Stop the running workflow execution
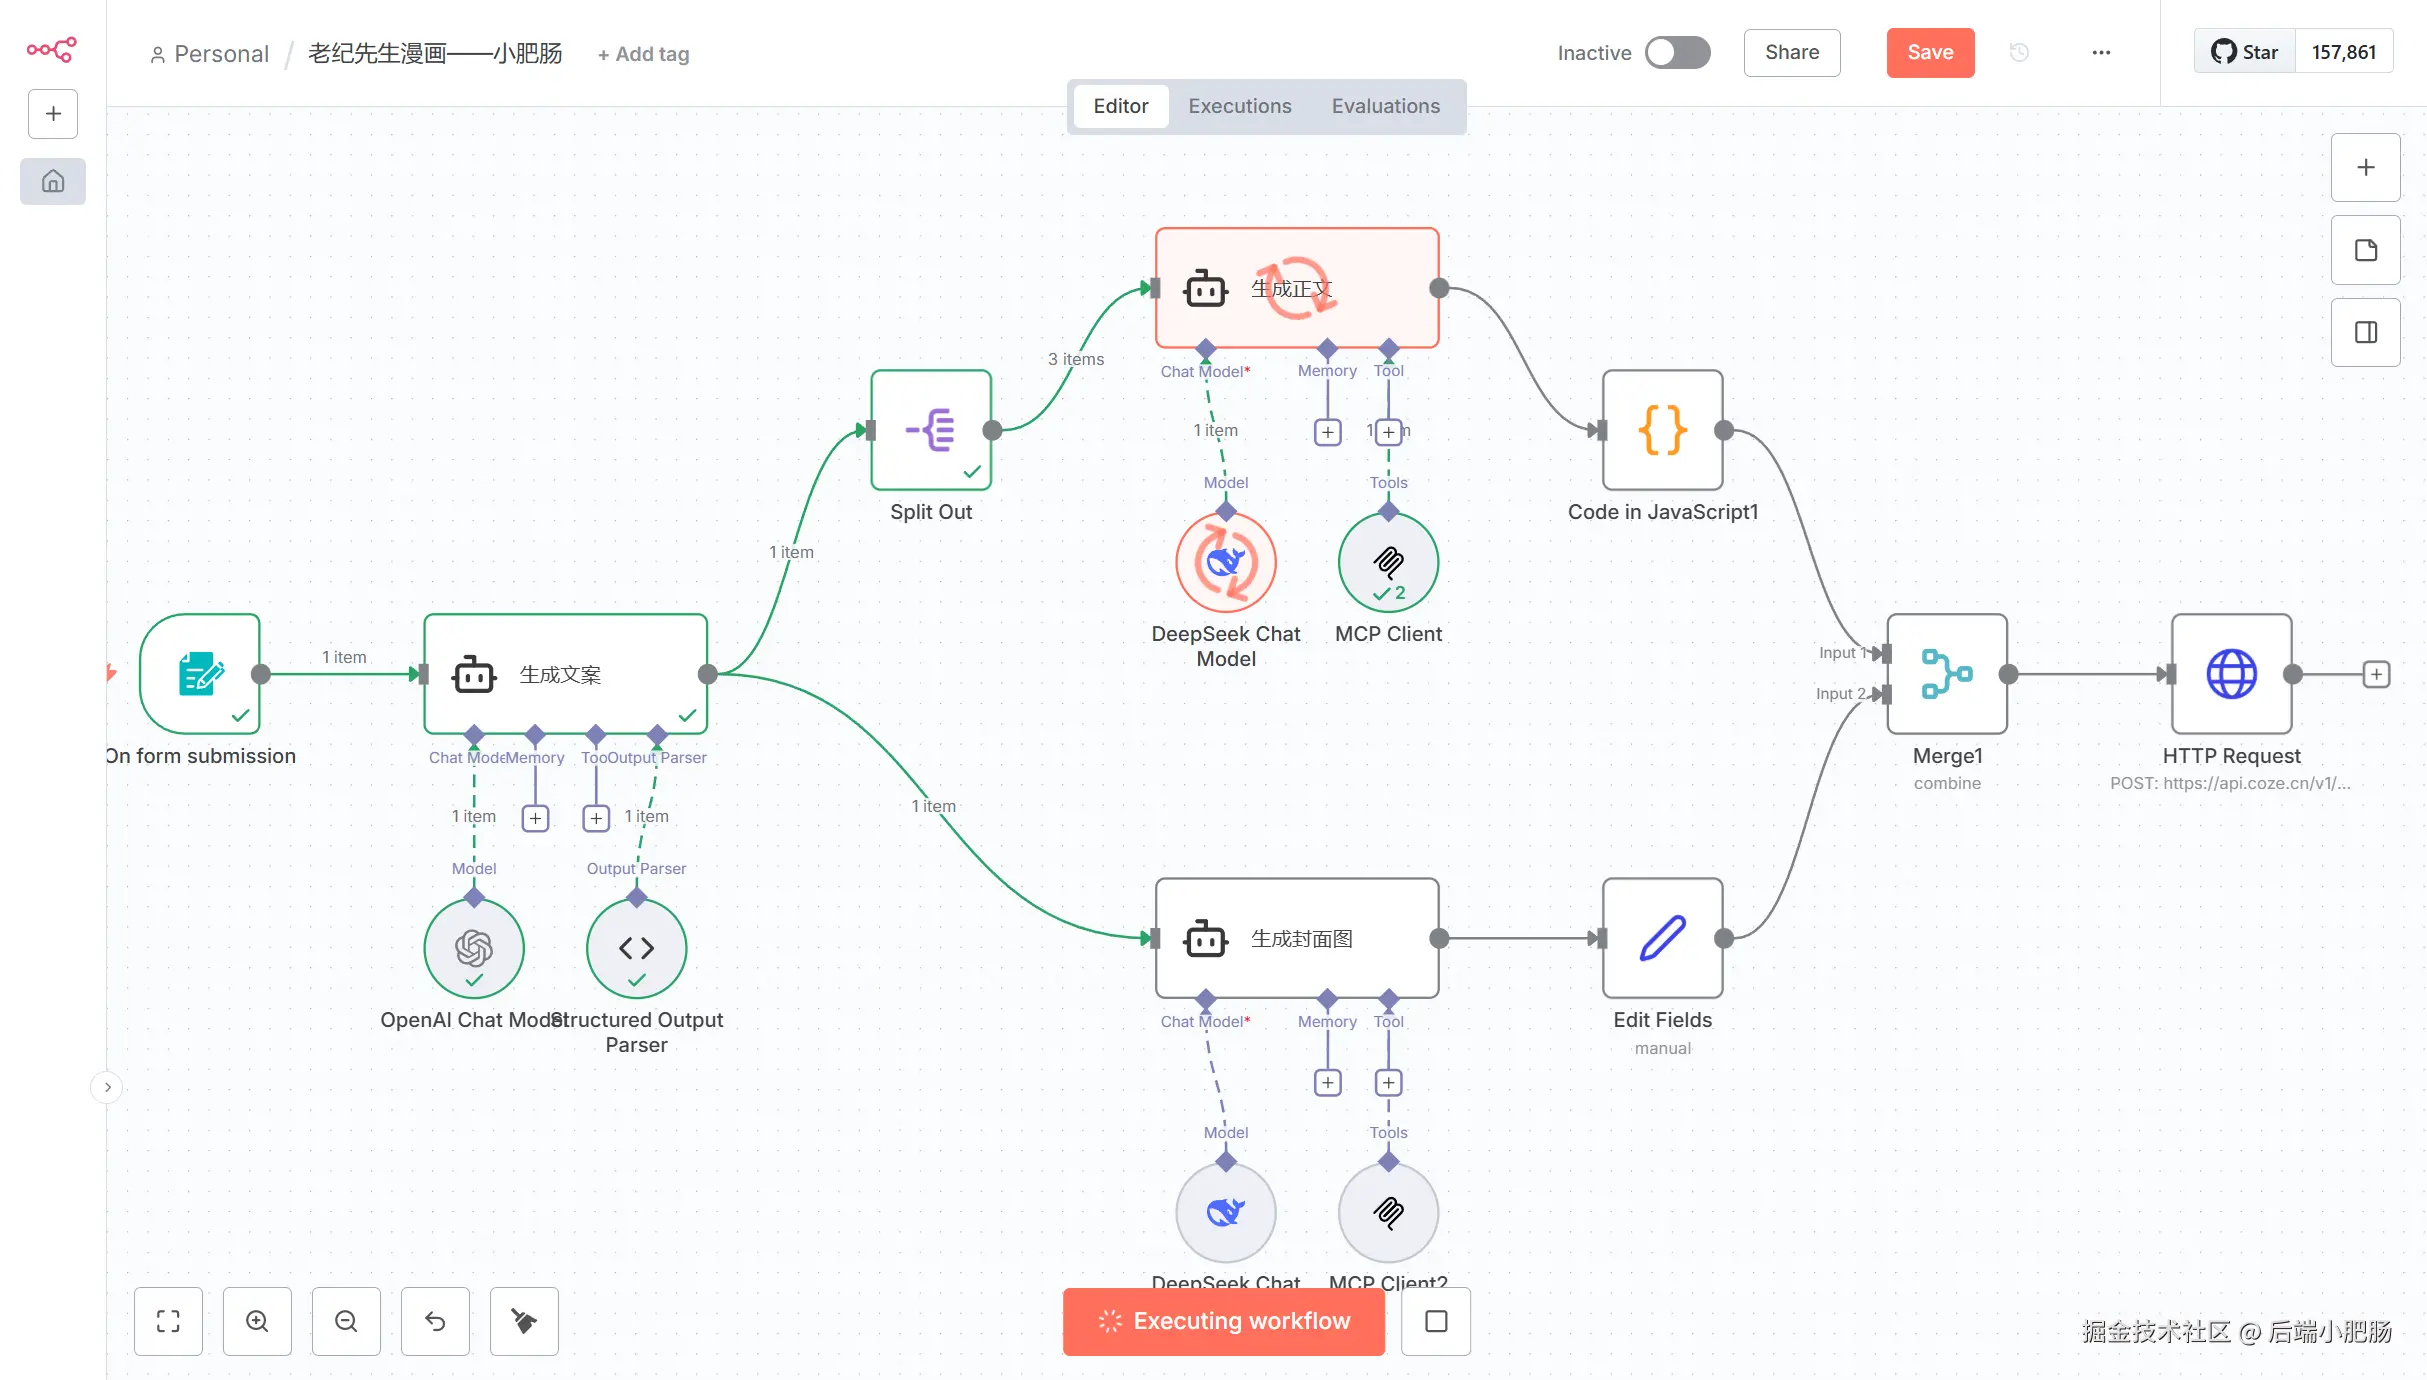 click(1436, 1321)
